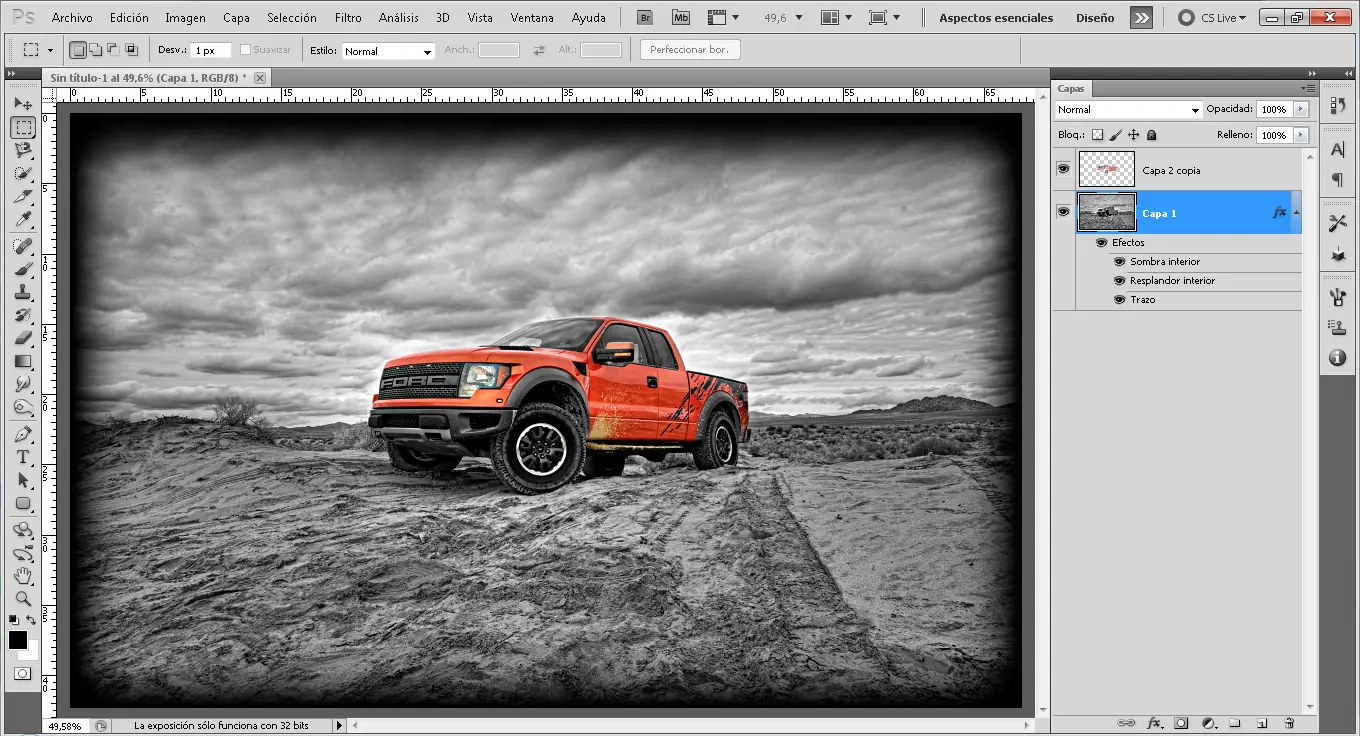Launch Bridge with the Br icon
Viewport: 1360px width, 736px height.
646,17
